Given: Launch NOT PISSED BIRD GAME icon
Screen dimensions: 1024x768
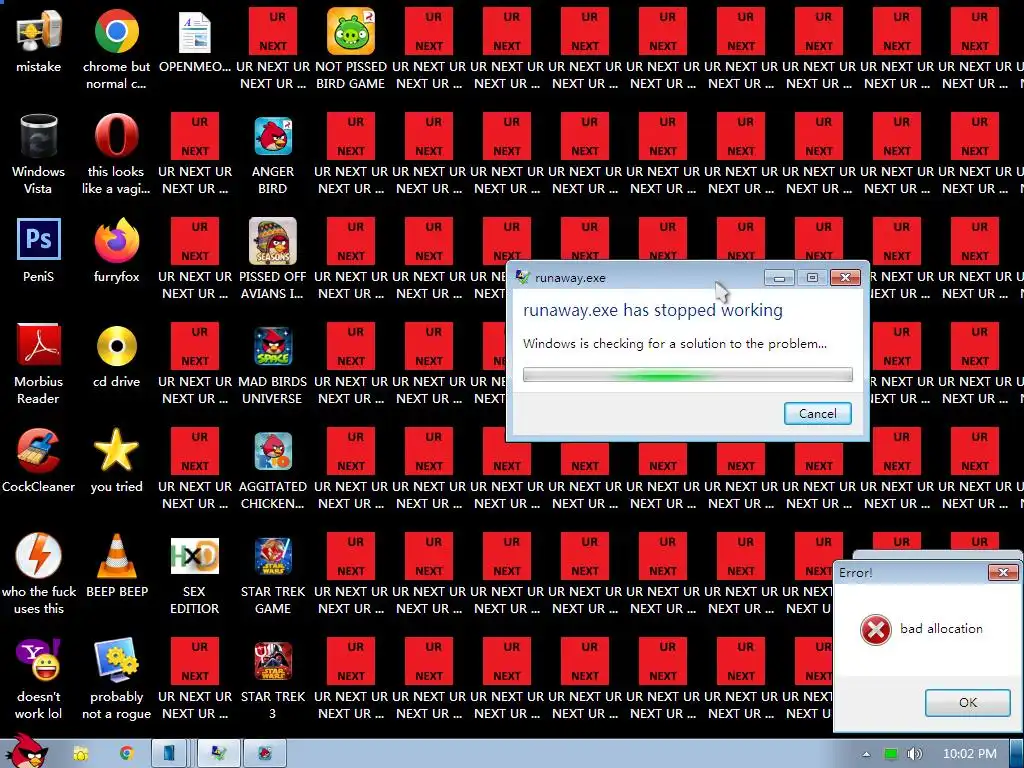Looking at the screenshot, I should [x=351, y=31].
